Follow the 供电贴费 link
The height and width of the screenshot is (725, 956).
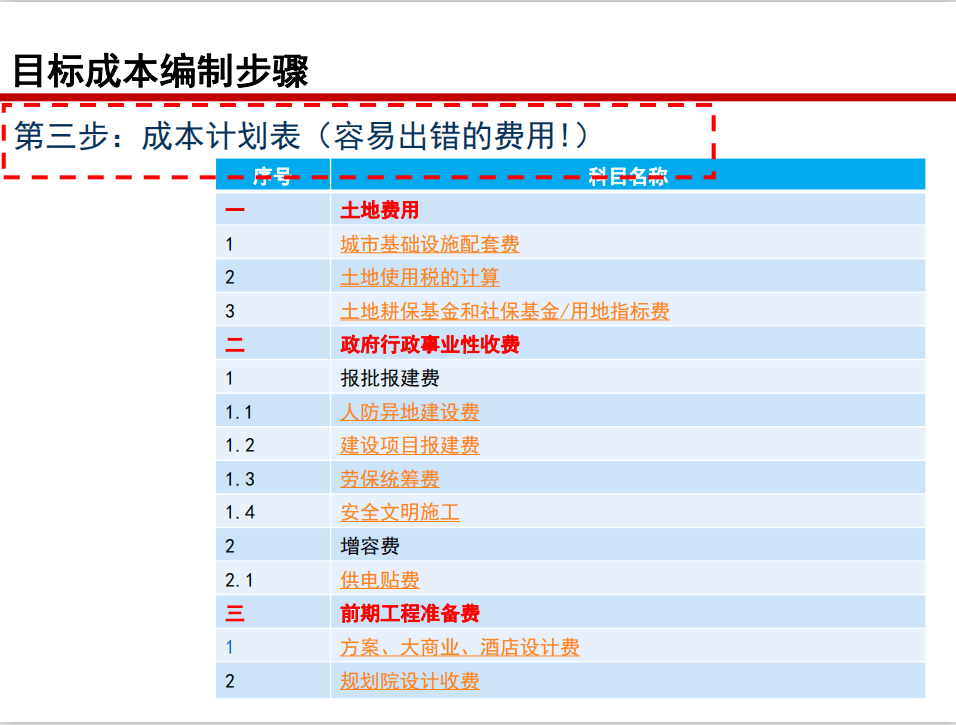click(x=379, y=580)
